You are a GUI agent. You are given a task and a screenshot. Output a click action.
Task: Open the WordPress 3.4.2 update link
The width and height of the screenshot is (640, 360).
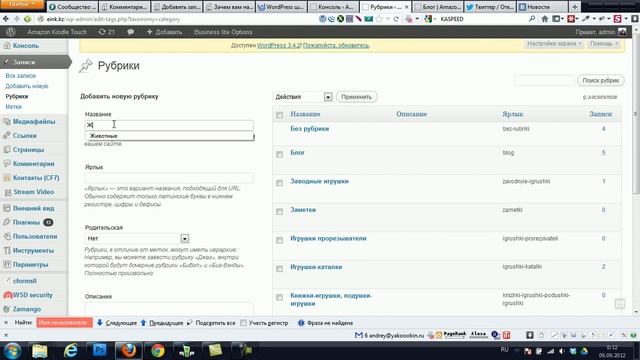click(279, 45)
